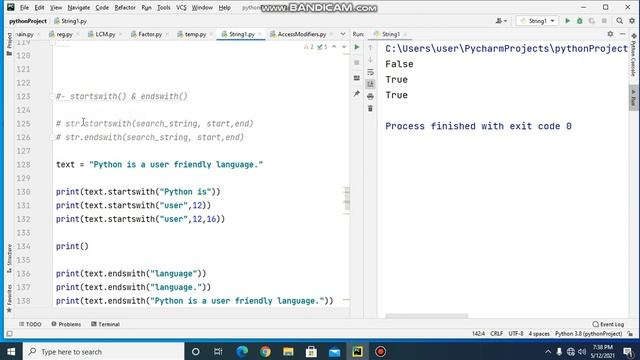Start debugging with the green bug icon
The height and width of the screenshot is (360, 640).
pos(579,21)
